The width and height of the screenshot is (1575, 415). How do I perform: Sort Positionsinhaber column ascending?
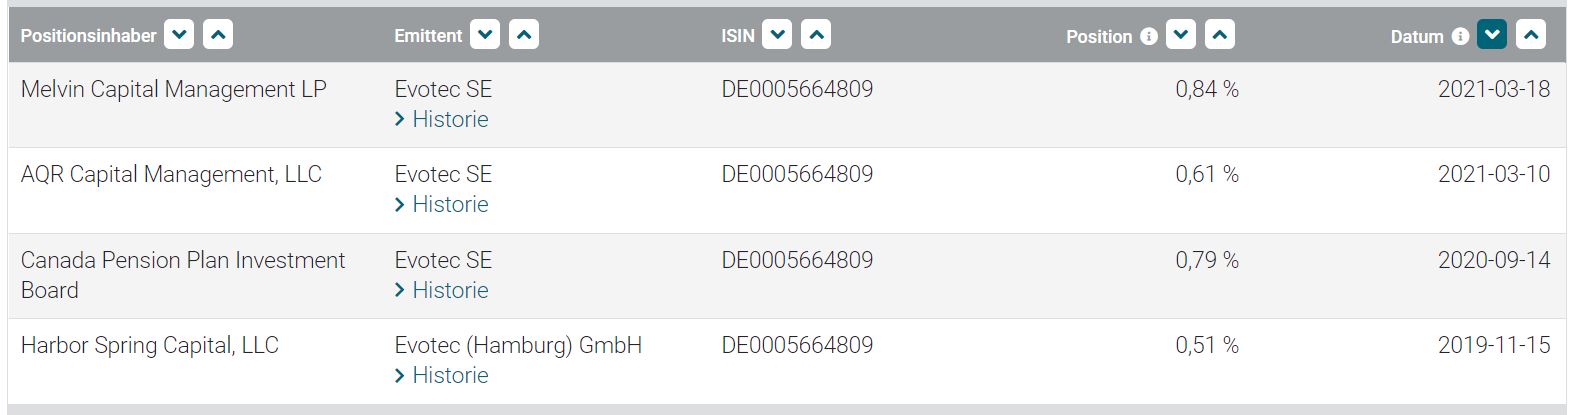pyautogui.click(x=218, y=35)
